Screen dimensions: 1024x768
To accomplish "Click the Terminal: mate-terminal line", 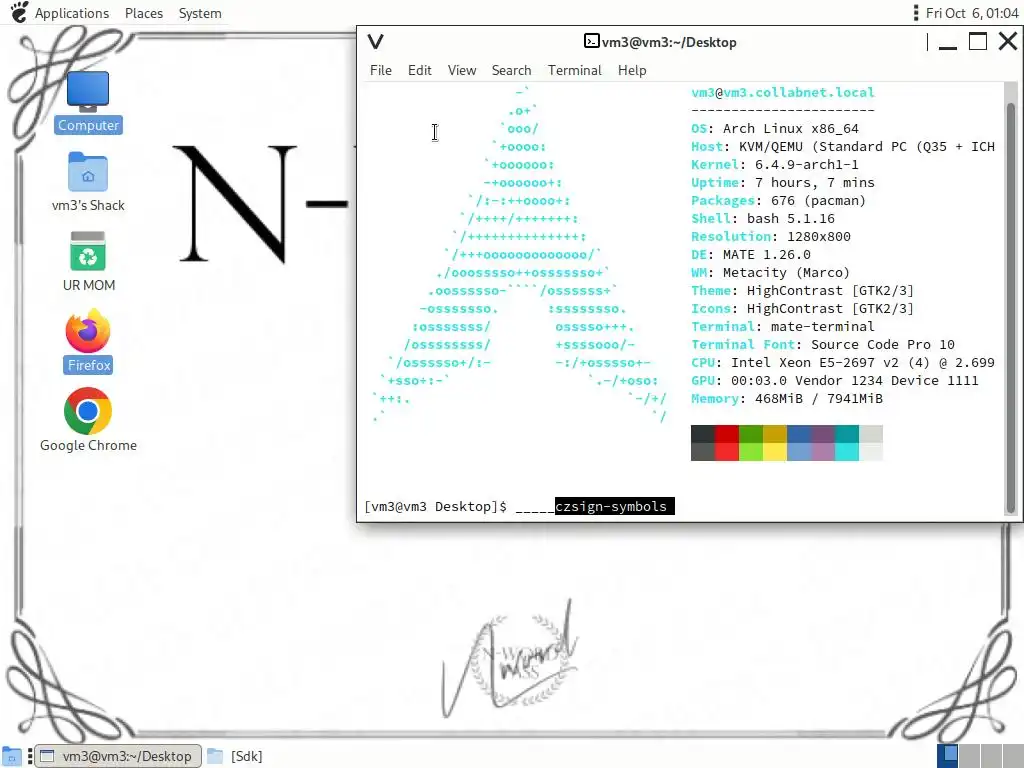I will point(782,327).
